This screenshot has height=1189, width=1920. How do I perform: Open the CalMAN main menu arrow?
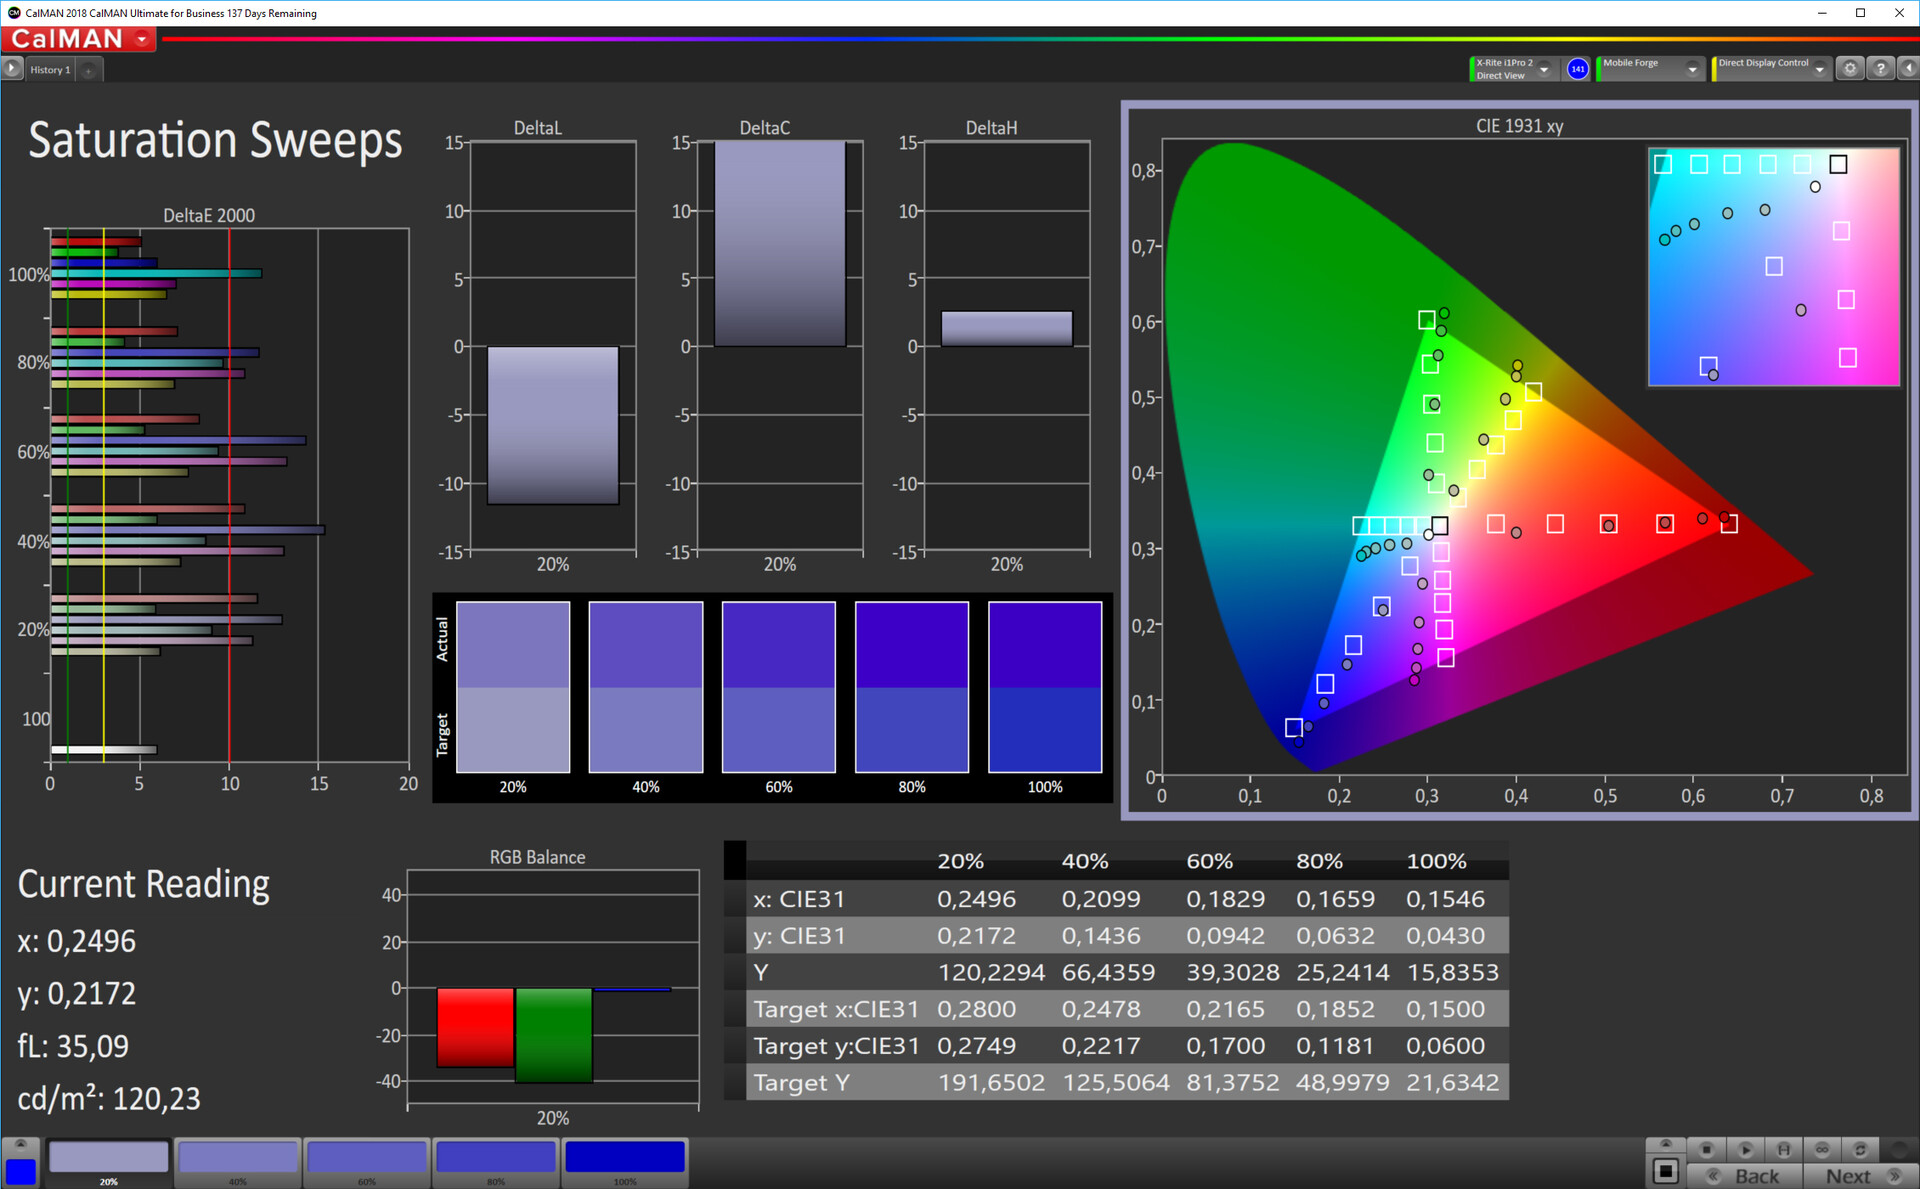point(142,39)
